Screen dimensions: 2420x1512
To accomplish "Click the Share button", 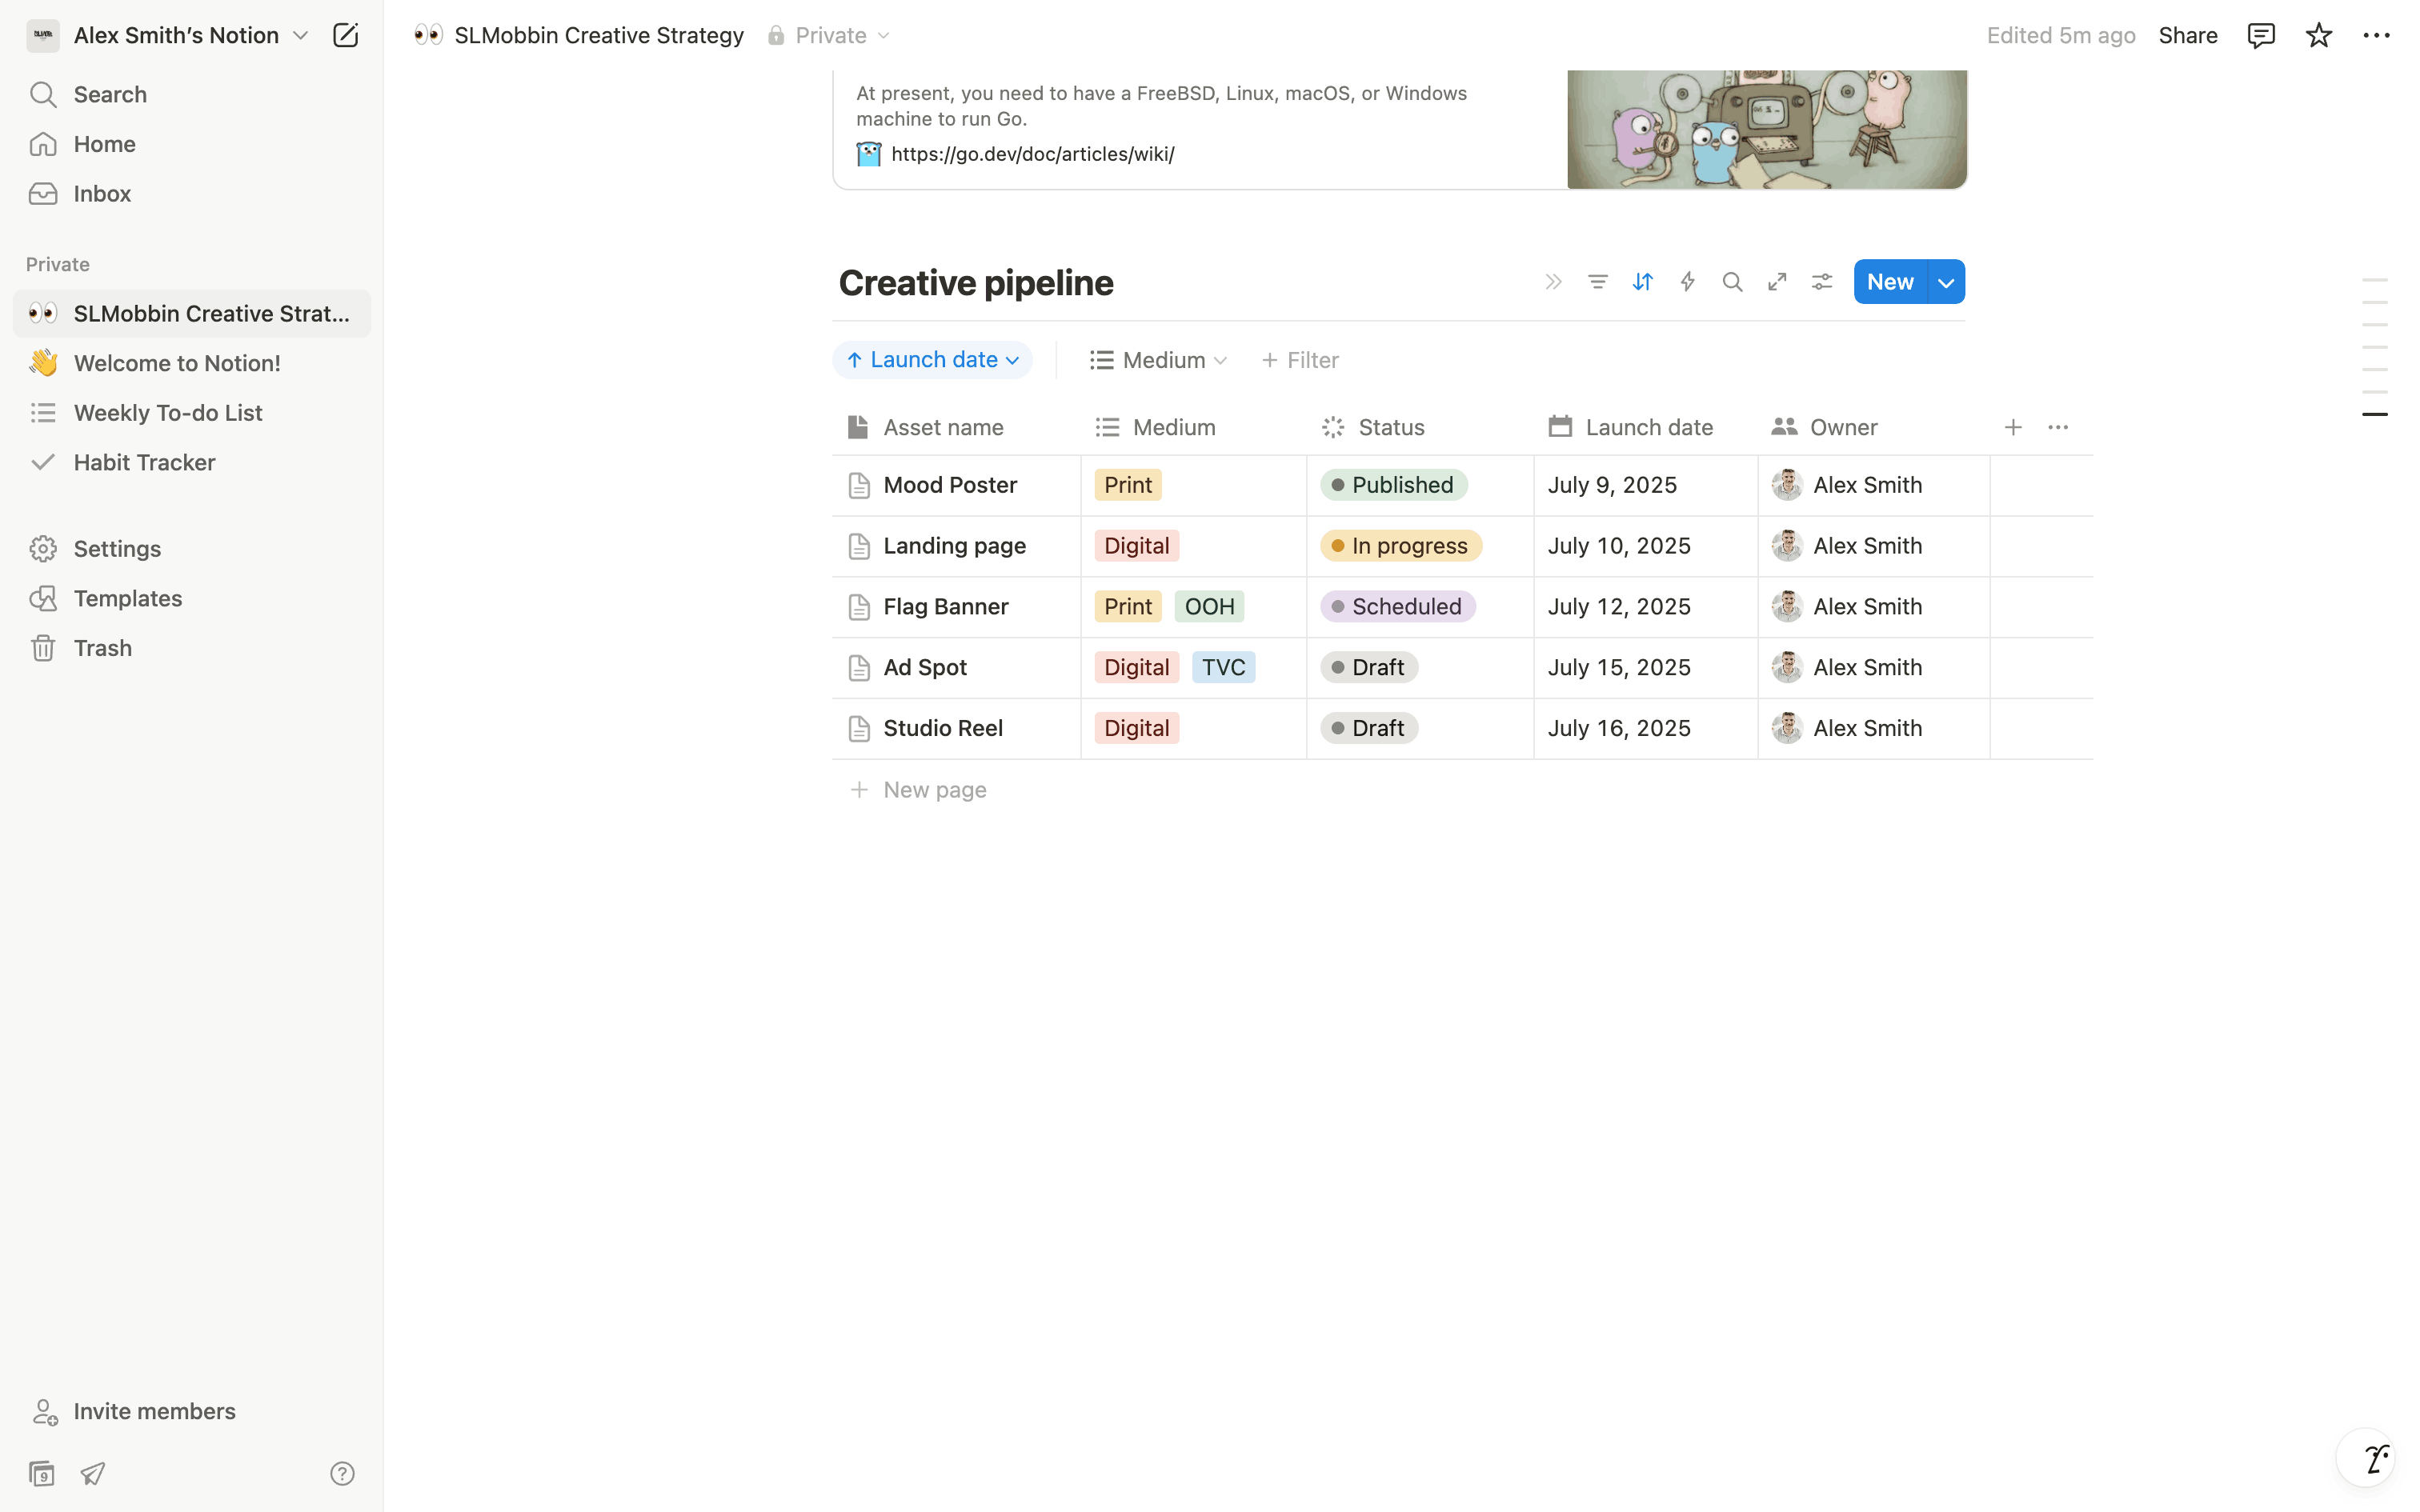I will 2187,36.
